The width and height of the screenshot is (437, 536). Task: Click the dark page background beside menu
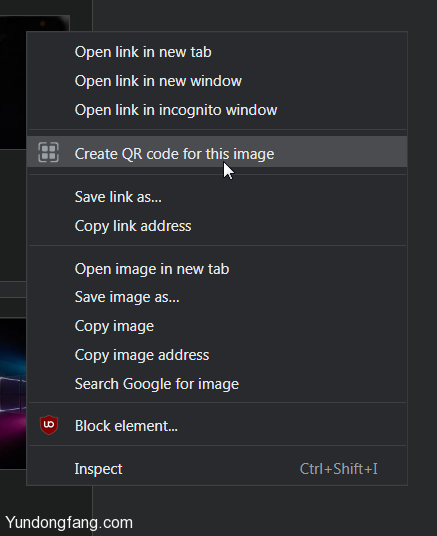click(422, 260)
